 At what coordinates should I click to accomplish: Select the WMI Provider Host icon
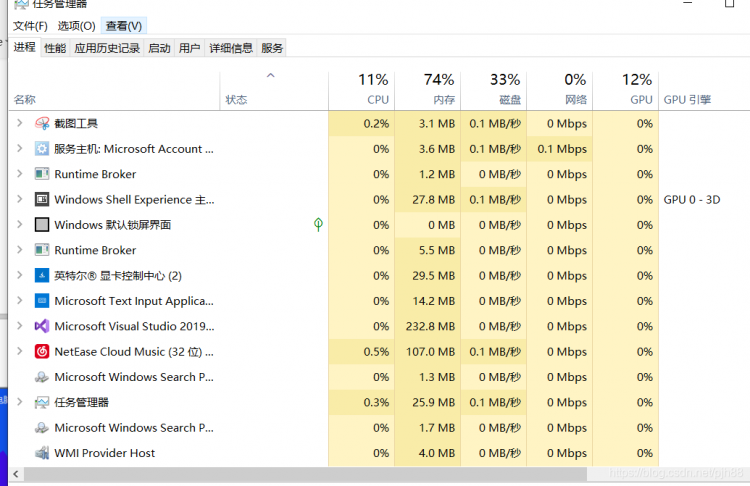(42, 453)
